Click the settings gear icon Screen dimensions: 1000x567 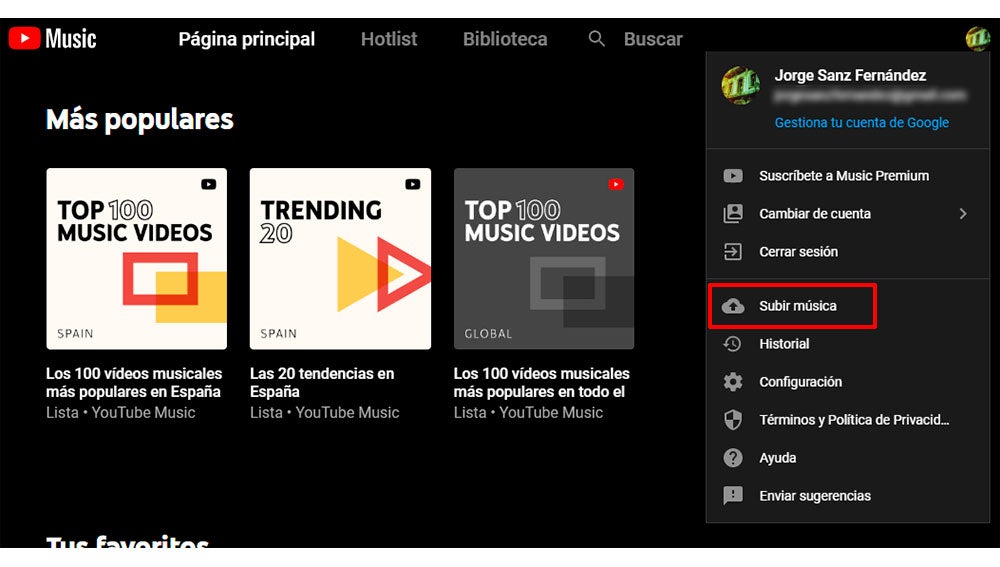[733, 381]
